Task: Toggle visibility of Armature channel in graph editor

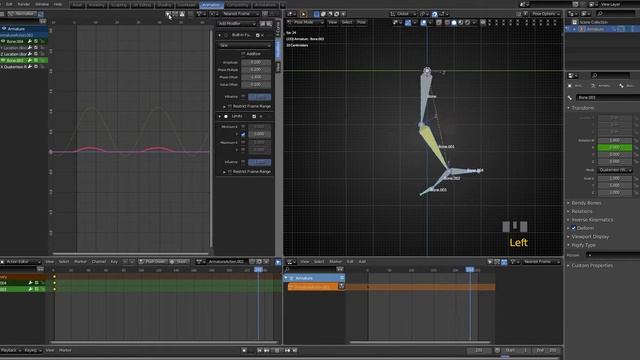Action: click(x=4, y=29)
